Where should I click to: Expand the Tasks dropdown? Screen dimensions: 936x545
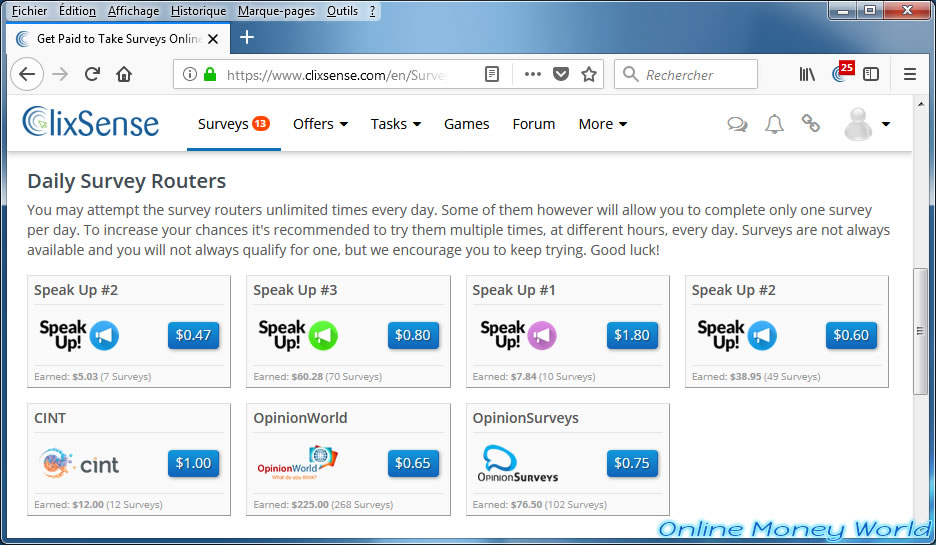(x=396, y=124)
